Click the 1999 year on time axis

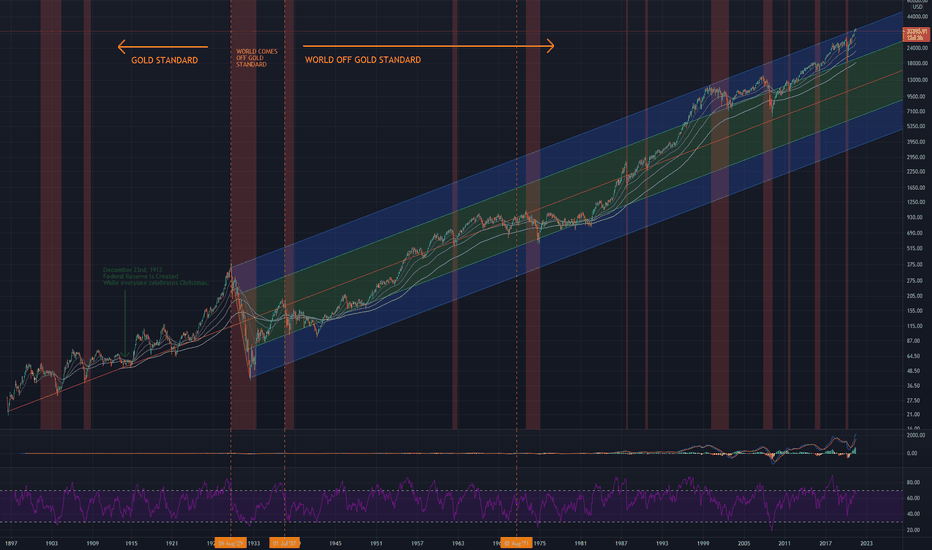click(x=703, y=543)
